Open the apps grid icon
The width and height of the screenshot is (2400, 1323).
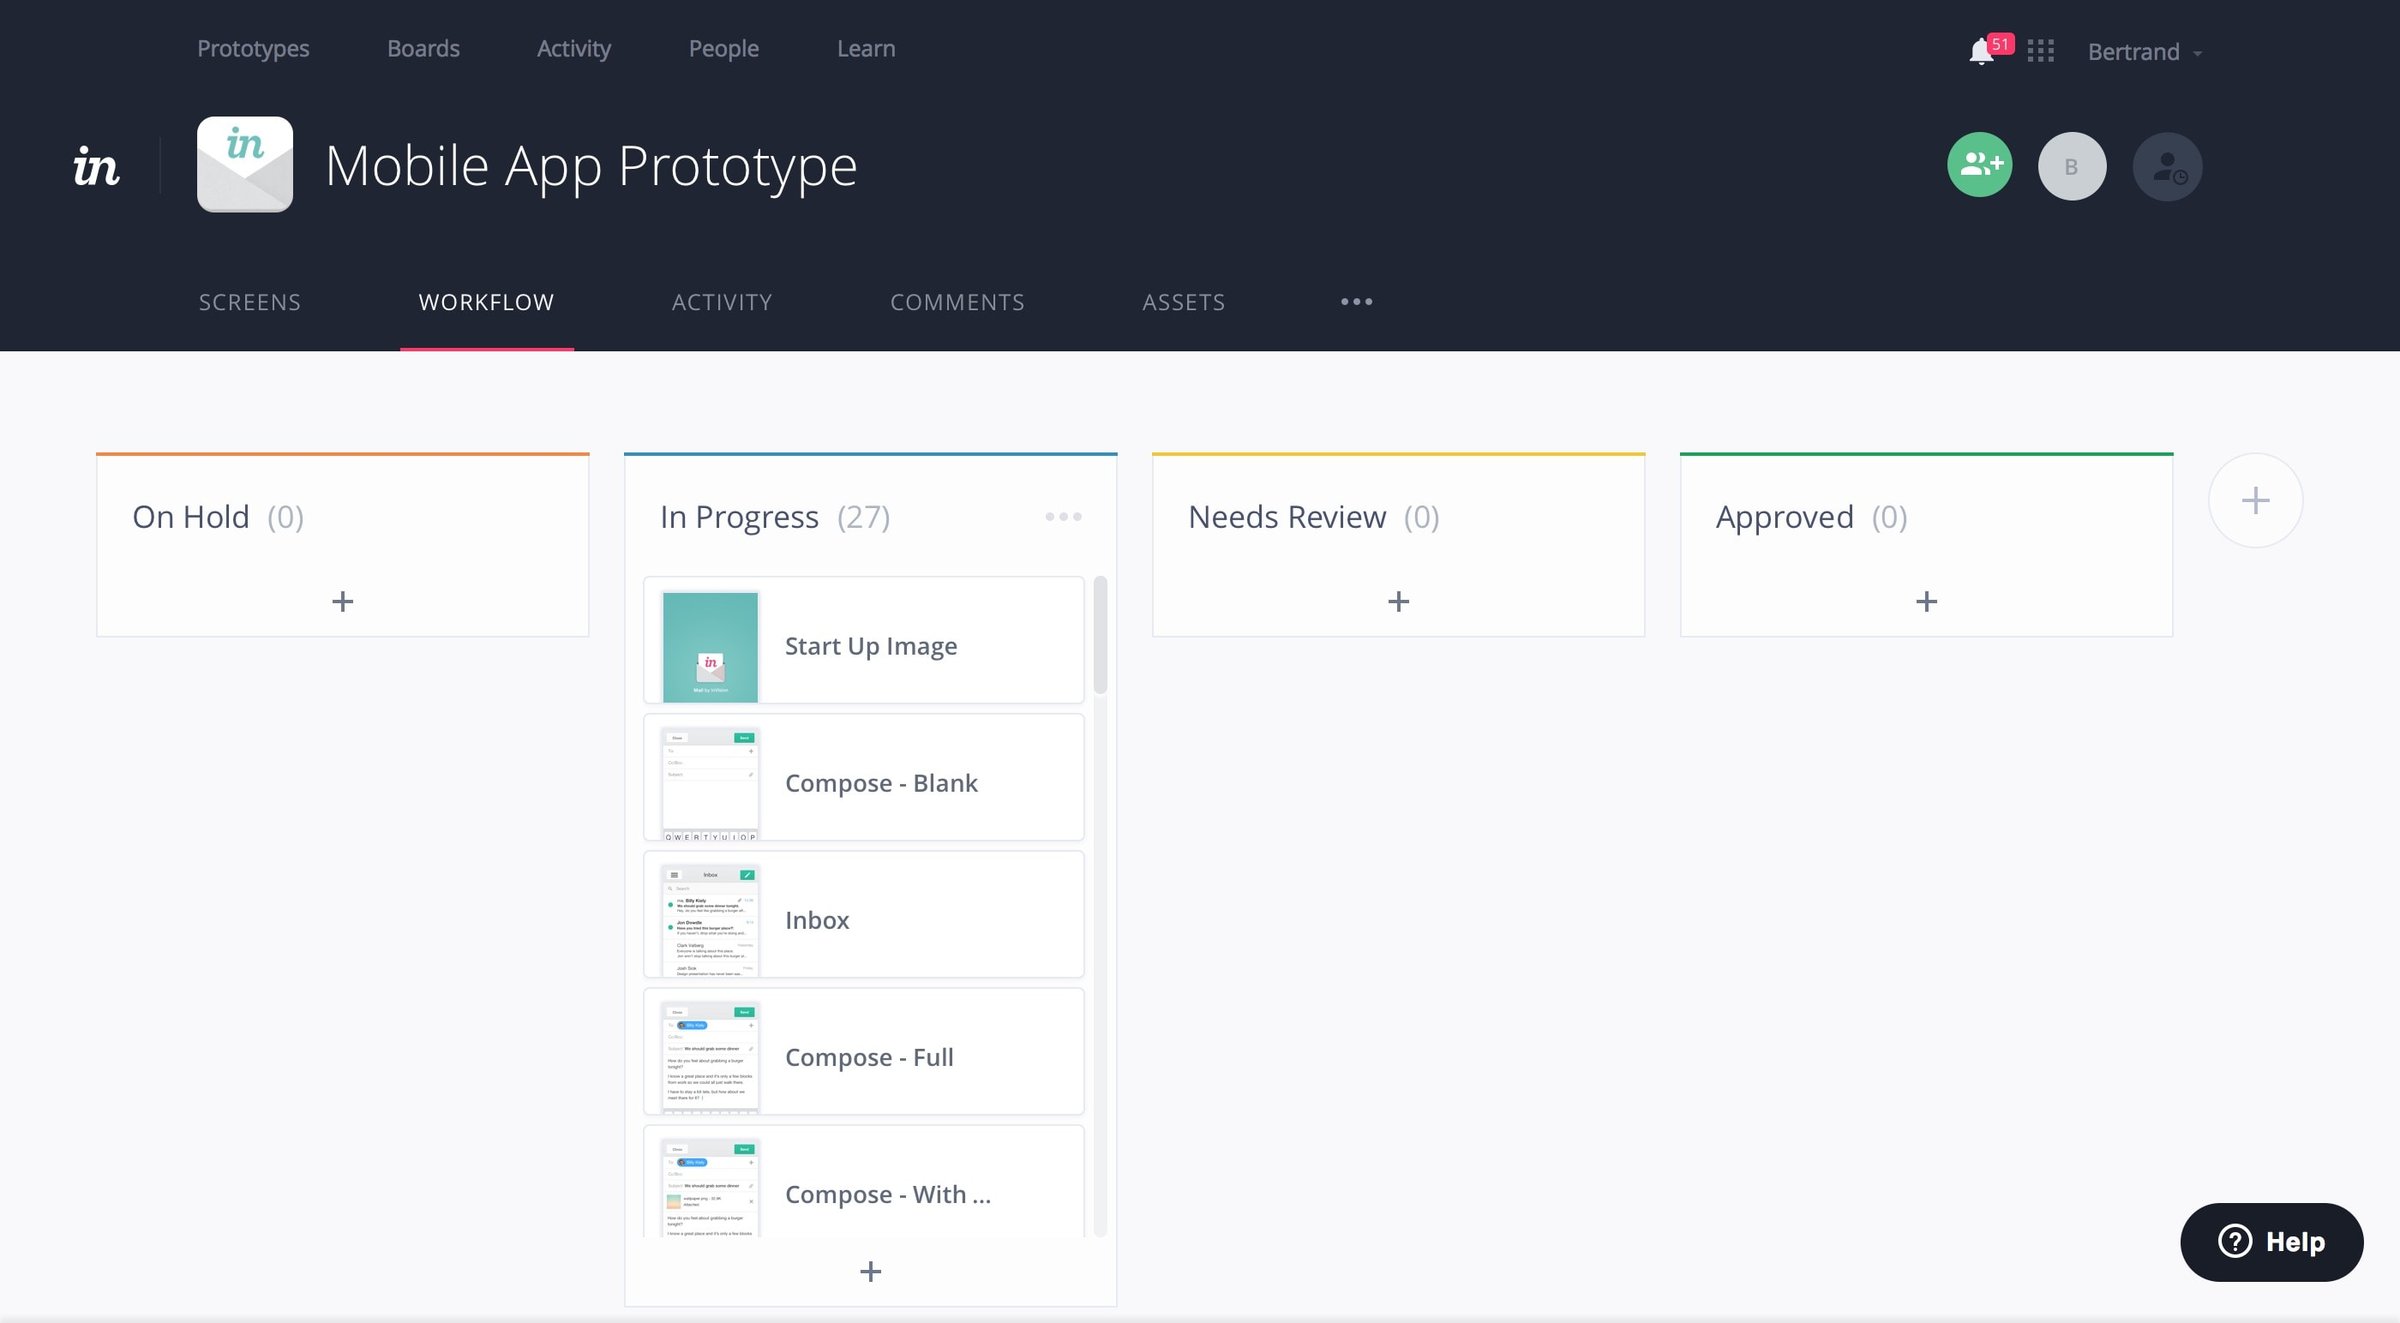(2040, 51)
